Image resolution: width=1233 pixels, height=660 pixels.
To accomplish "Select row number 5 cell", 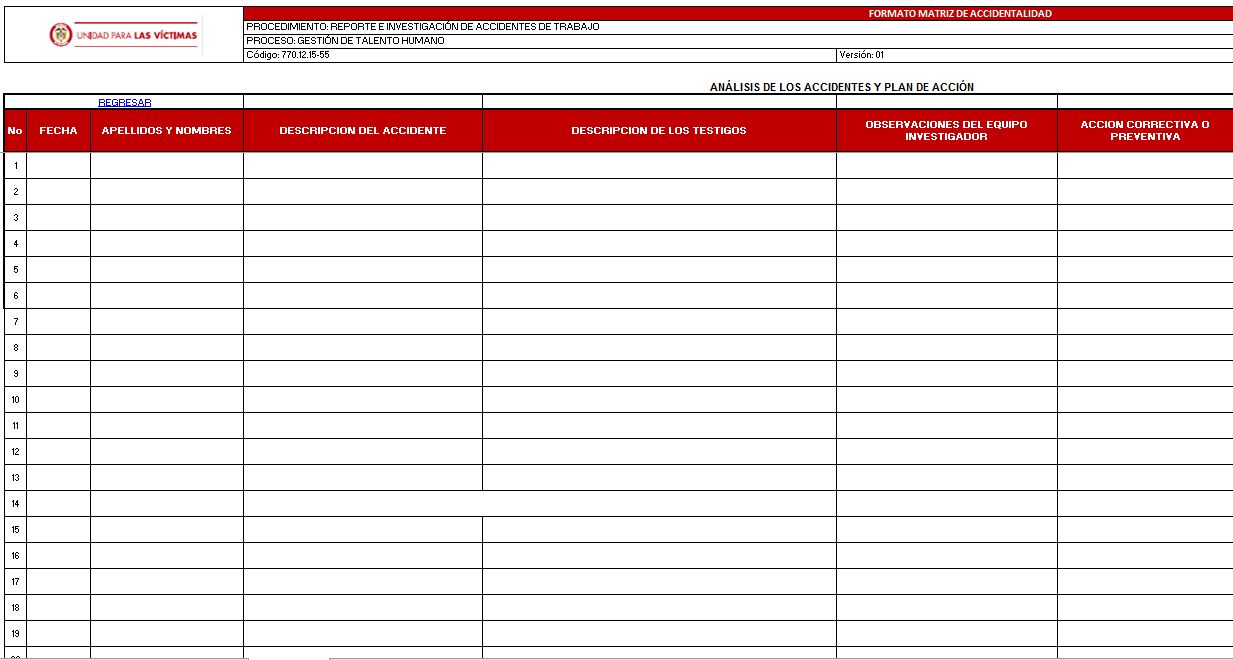I will (x=15, y=269).
